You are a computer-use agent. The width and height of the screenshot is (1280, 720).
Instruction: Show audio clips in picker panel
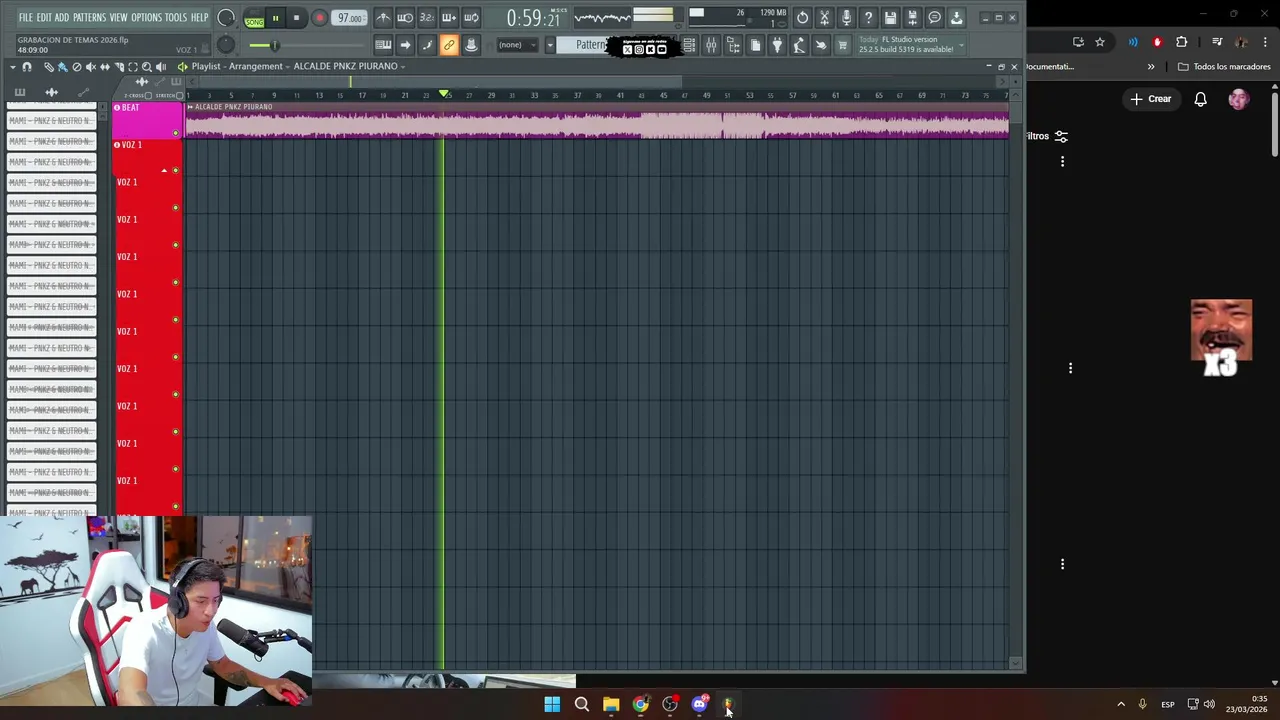point(52,92)
